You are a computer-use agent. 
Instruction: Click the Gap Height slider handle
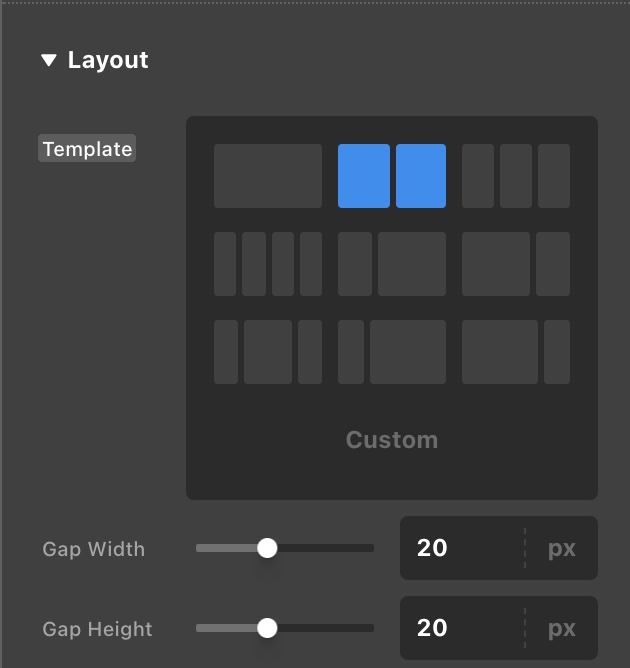(267, 628)
